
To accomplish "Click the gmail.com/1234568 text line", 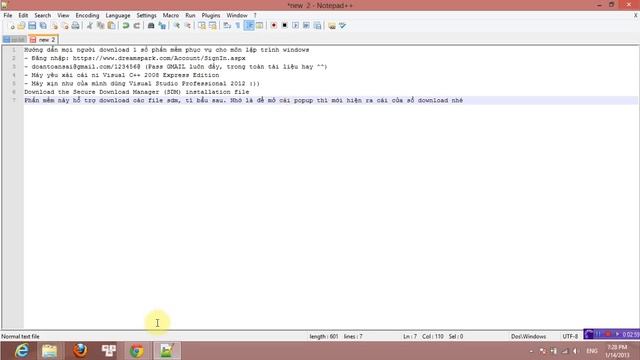I will (176, 67).
